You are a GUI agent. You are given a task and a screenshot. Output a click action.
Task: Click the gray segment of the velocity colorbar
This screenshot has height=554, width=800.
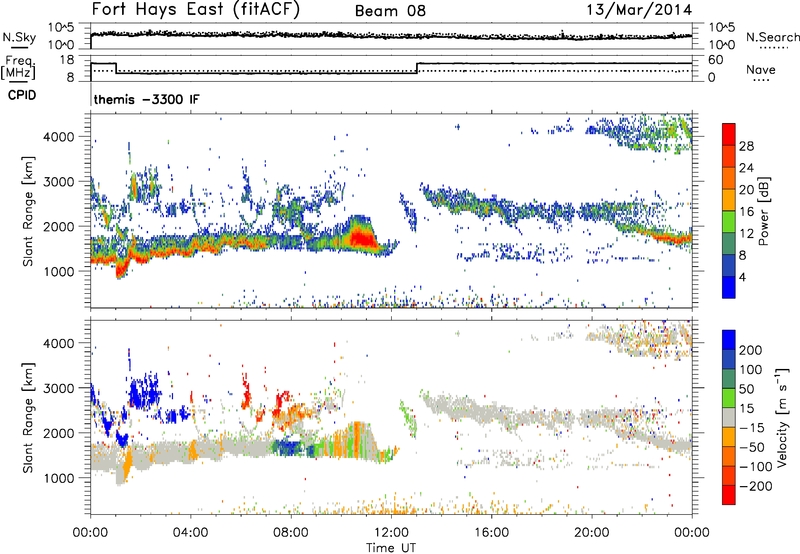tap(729, 418)
